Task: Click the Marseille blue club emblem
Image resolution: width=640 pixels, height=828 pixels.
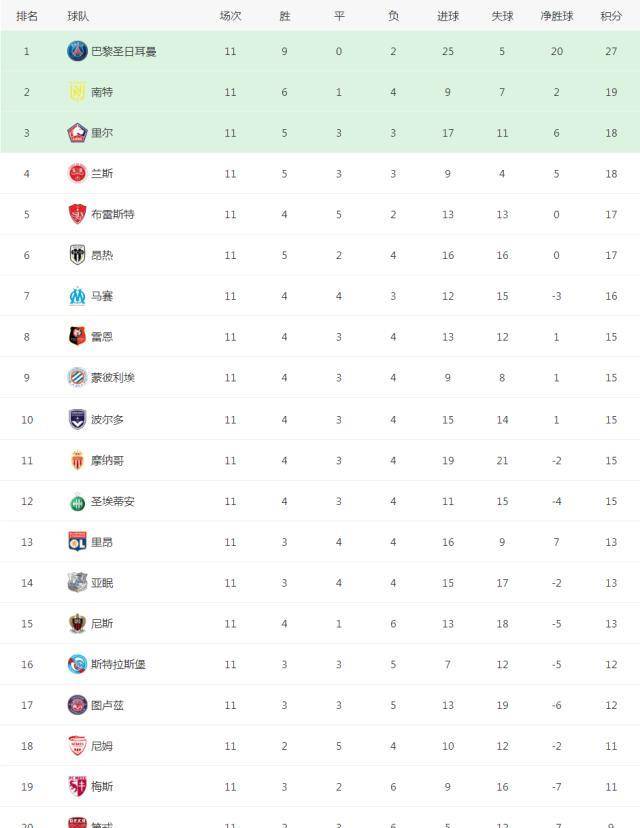Action: tap(77, 296)
